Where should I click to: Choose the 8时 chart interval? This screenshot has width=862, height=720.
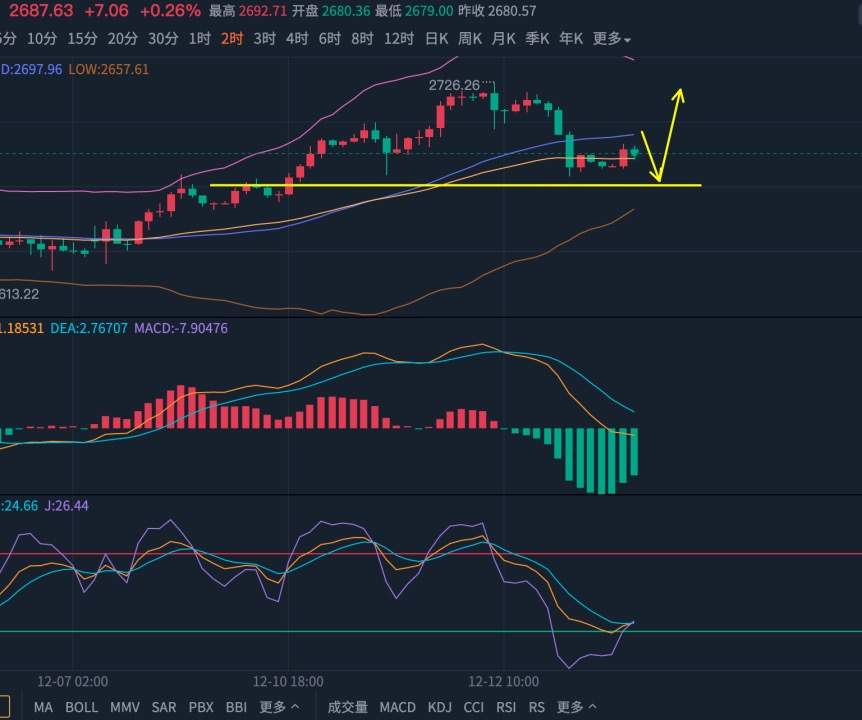tap(362, 38)
